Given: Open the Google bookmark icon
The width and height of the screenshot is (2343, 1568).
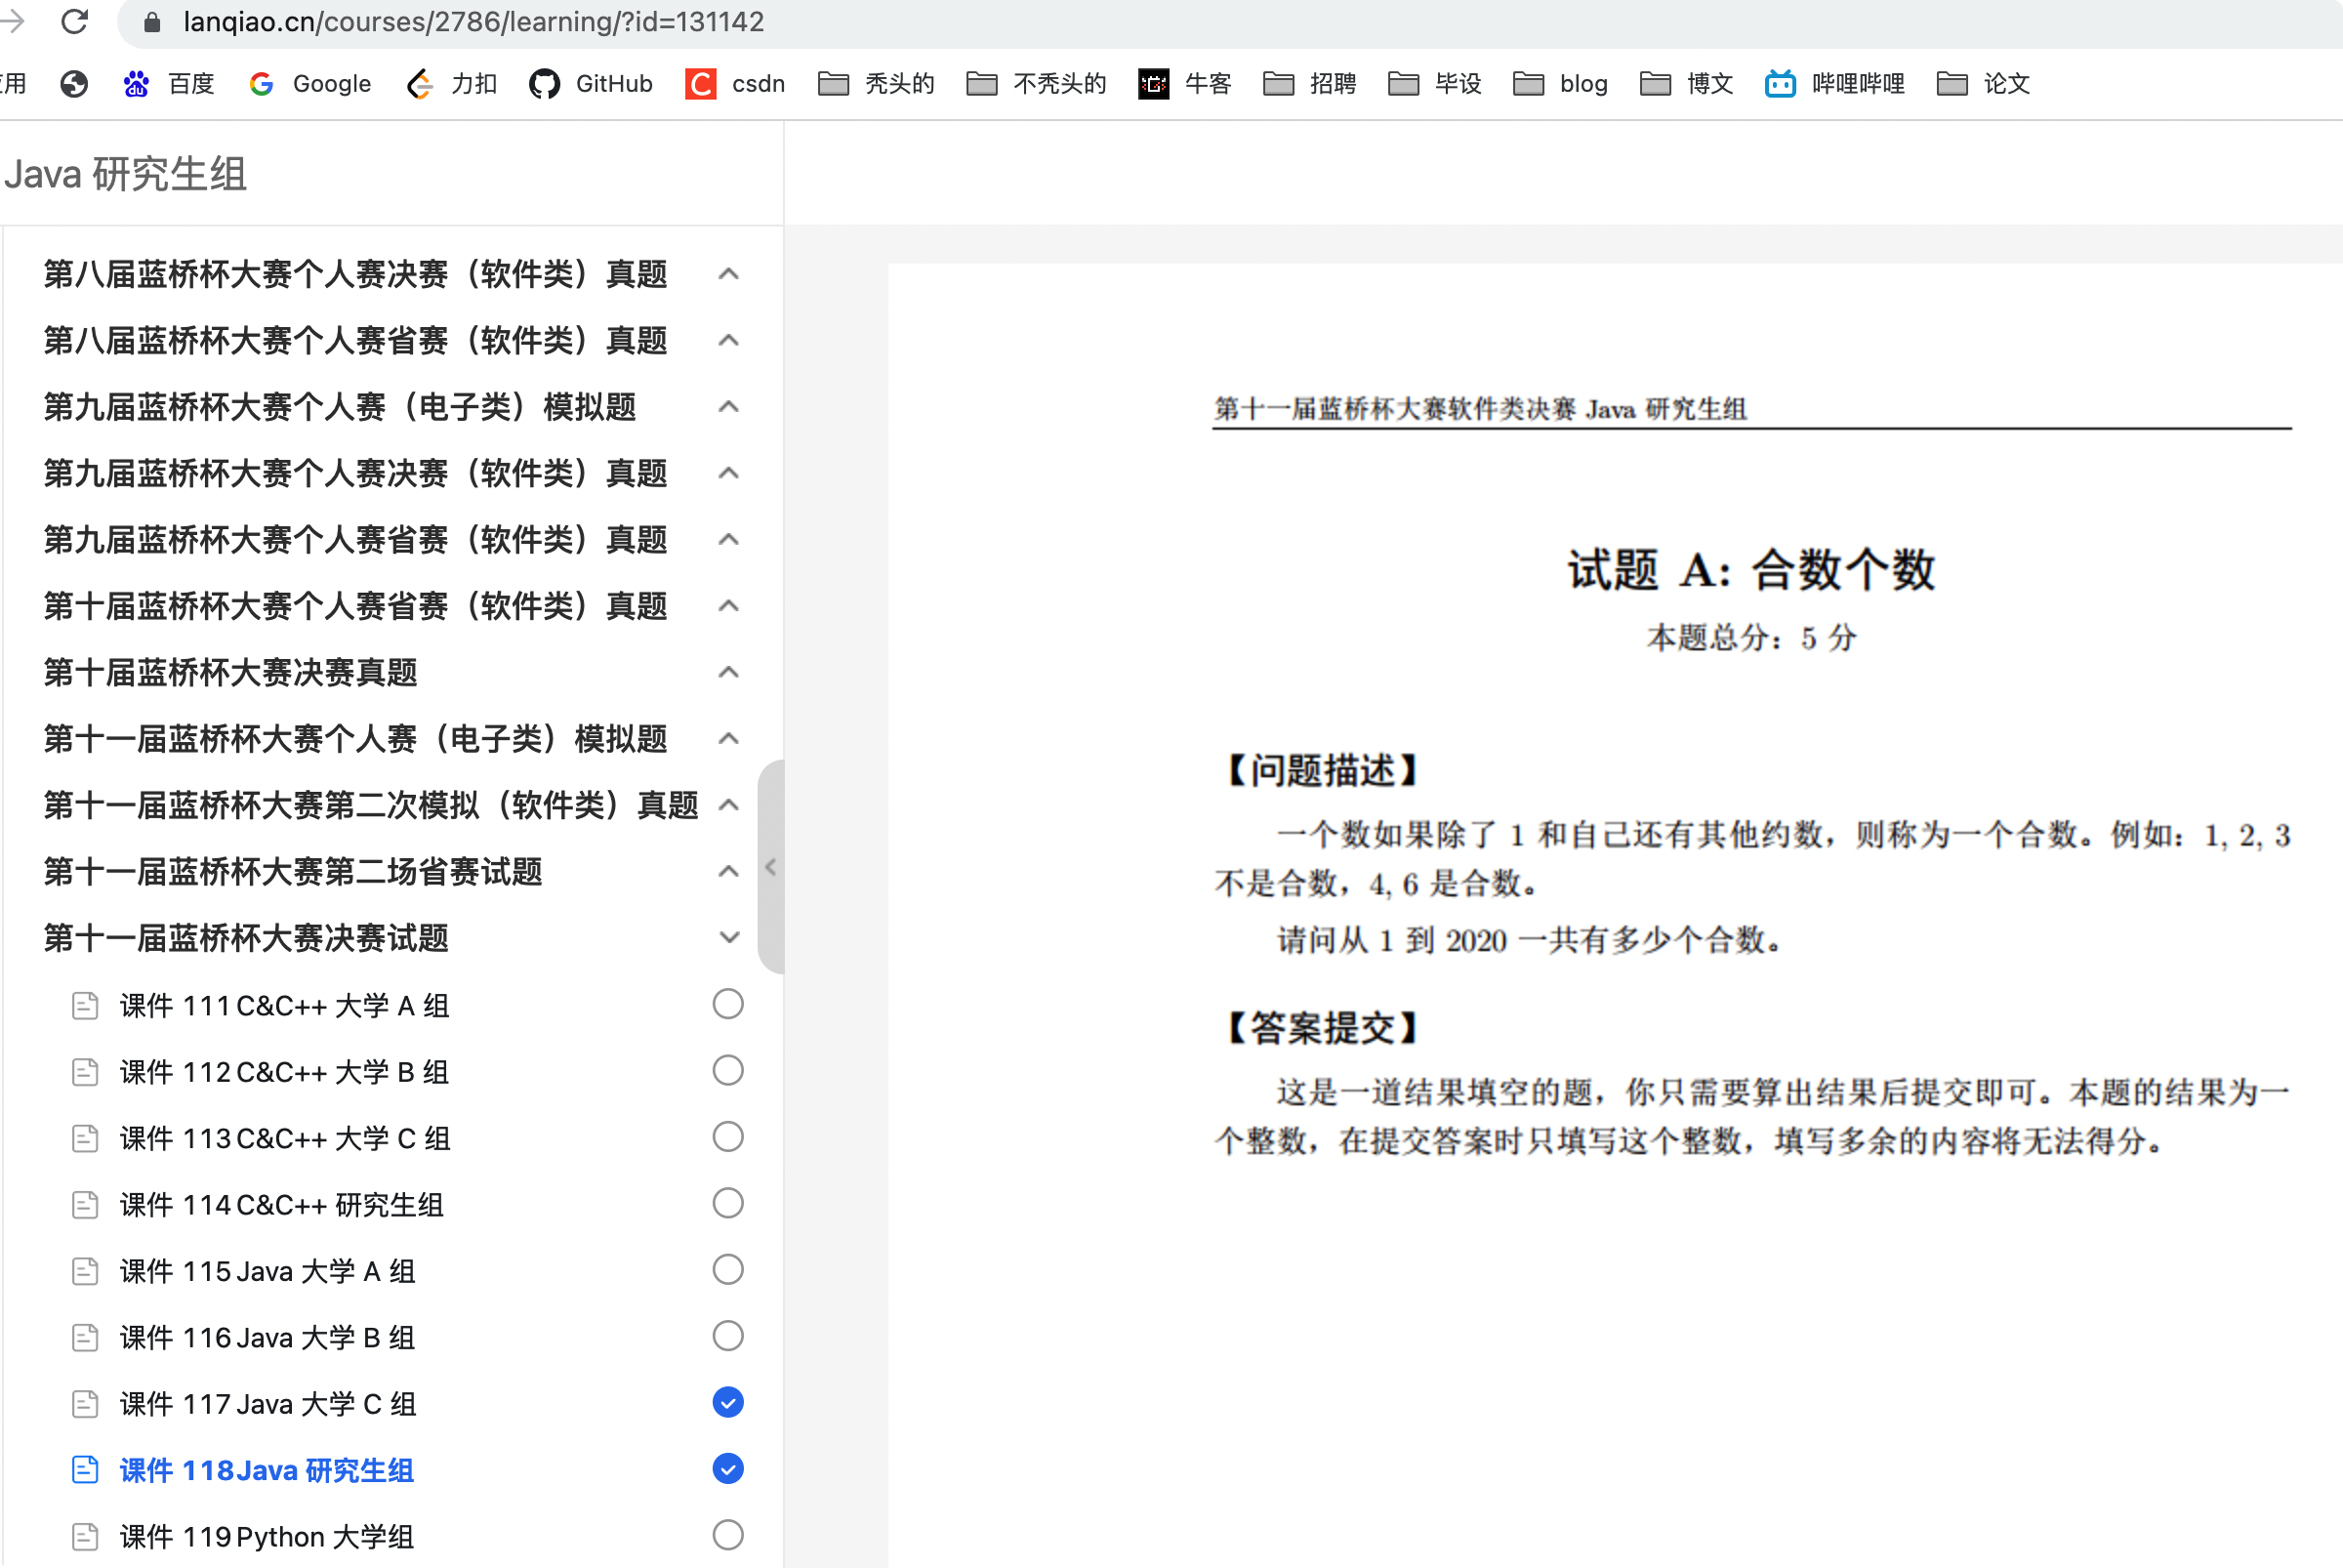Looking at the screenshot, I should [x=262, y=84].
